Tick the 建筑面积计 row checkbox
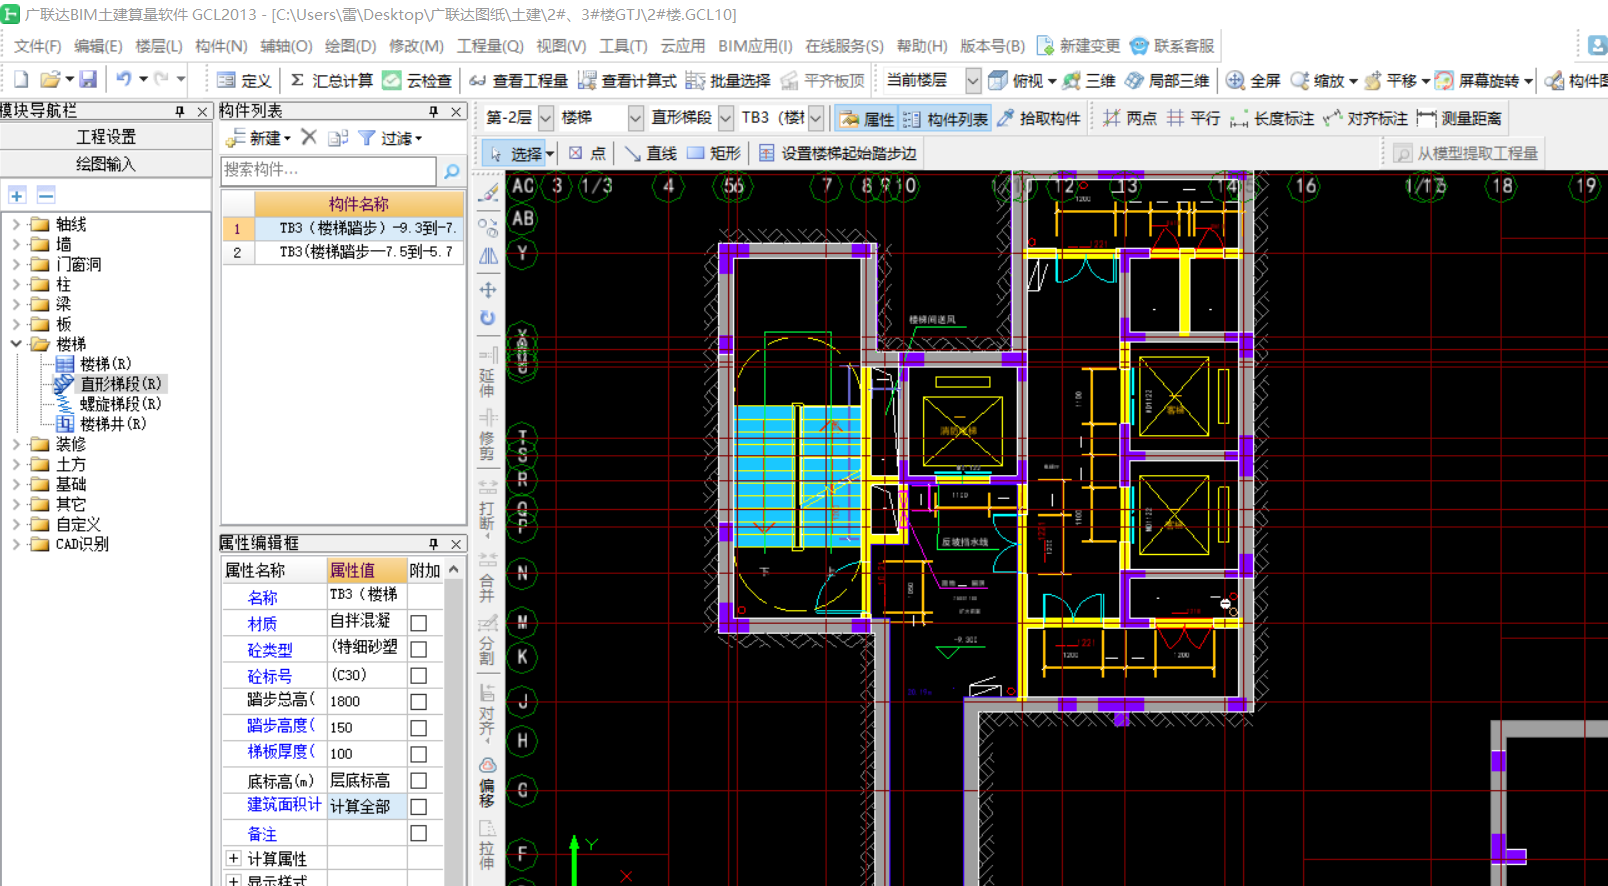 (x=419, y=806)
